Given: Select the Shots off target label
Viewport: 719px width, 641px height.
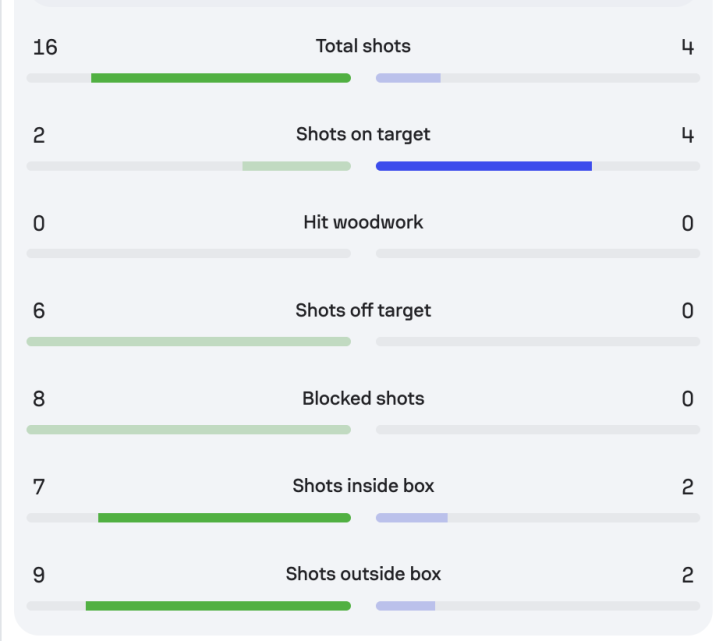Looking at the screenshot, I should pos(363,310).
